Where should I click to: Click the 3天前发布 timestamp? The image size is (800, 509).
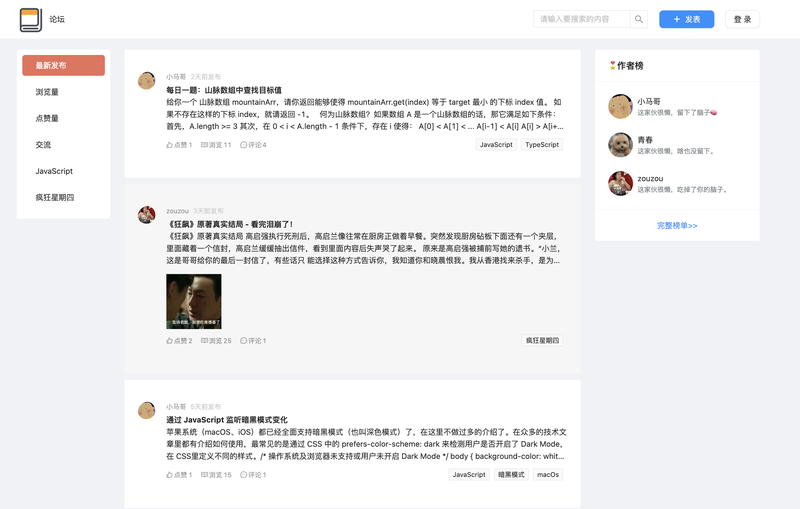click(208, 211)
